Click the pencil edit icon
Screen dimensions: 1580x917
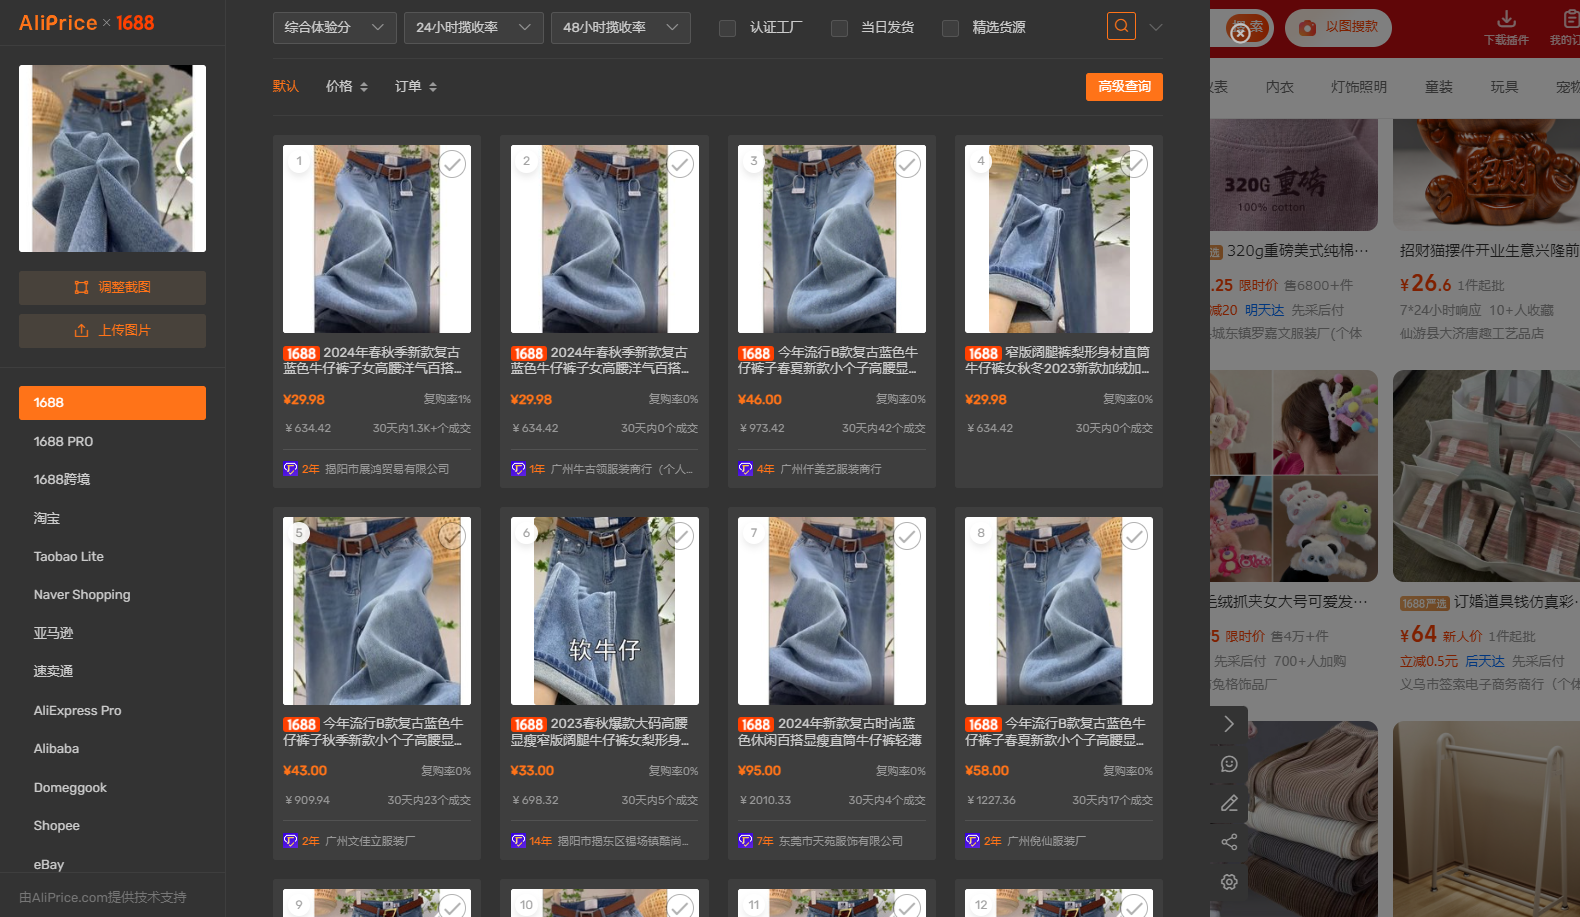coord(1229,803)
